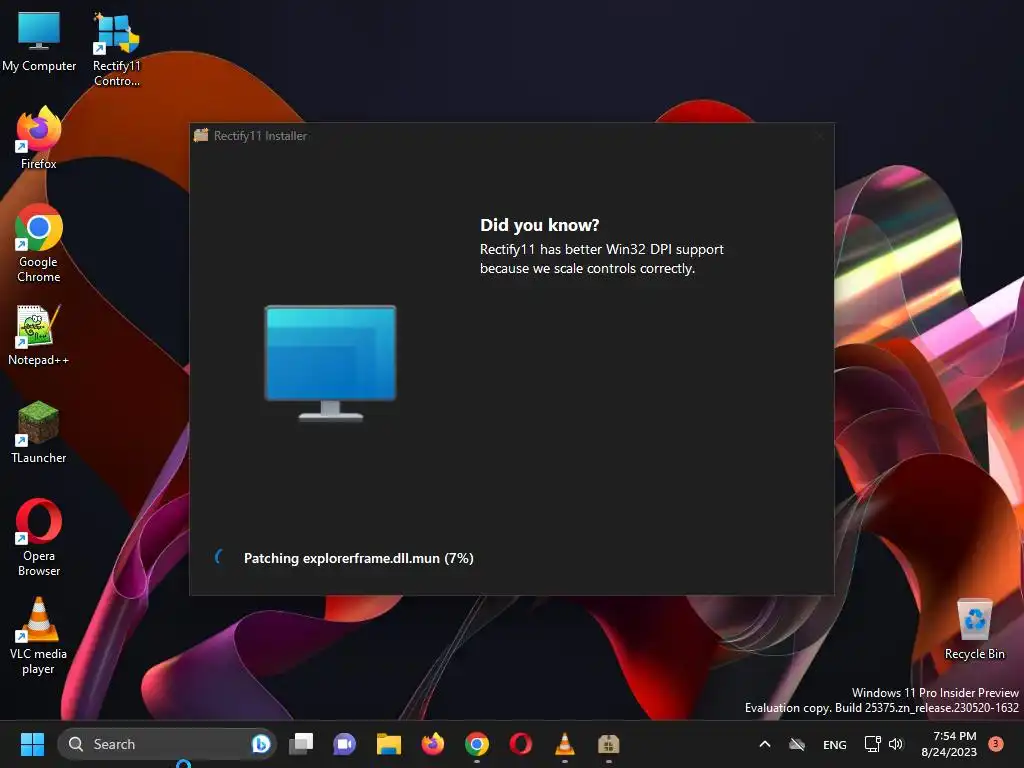Select the Notepad++ desktop shortcut
1024x768 pixels.
click(x=39, y=335)
